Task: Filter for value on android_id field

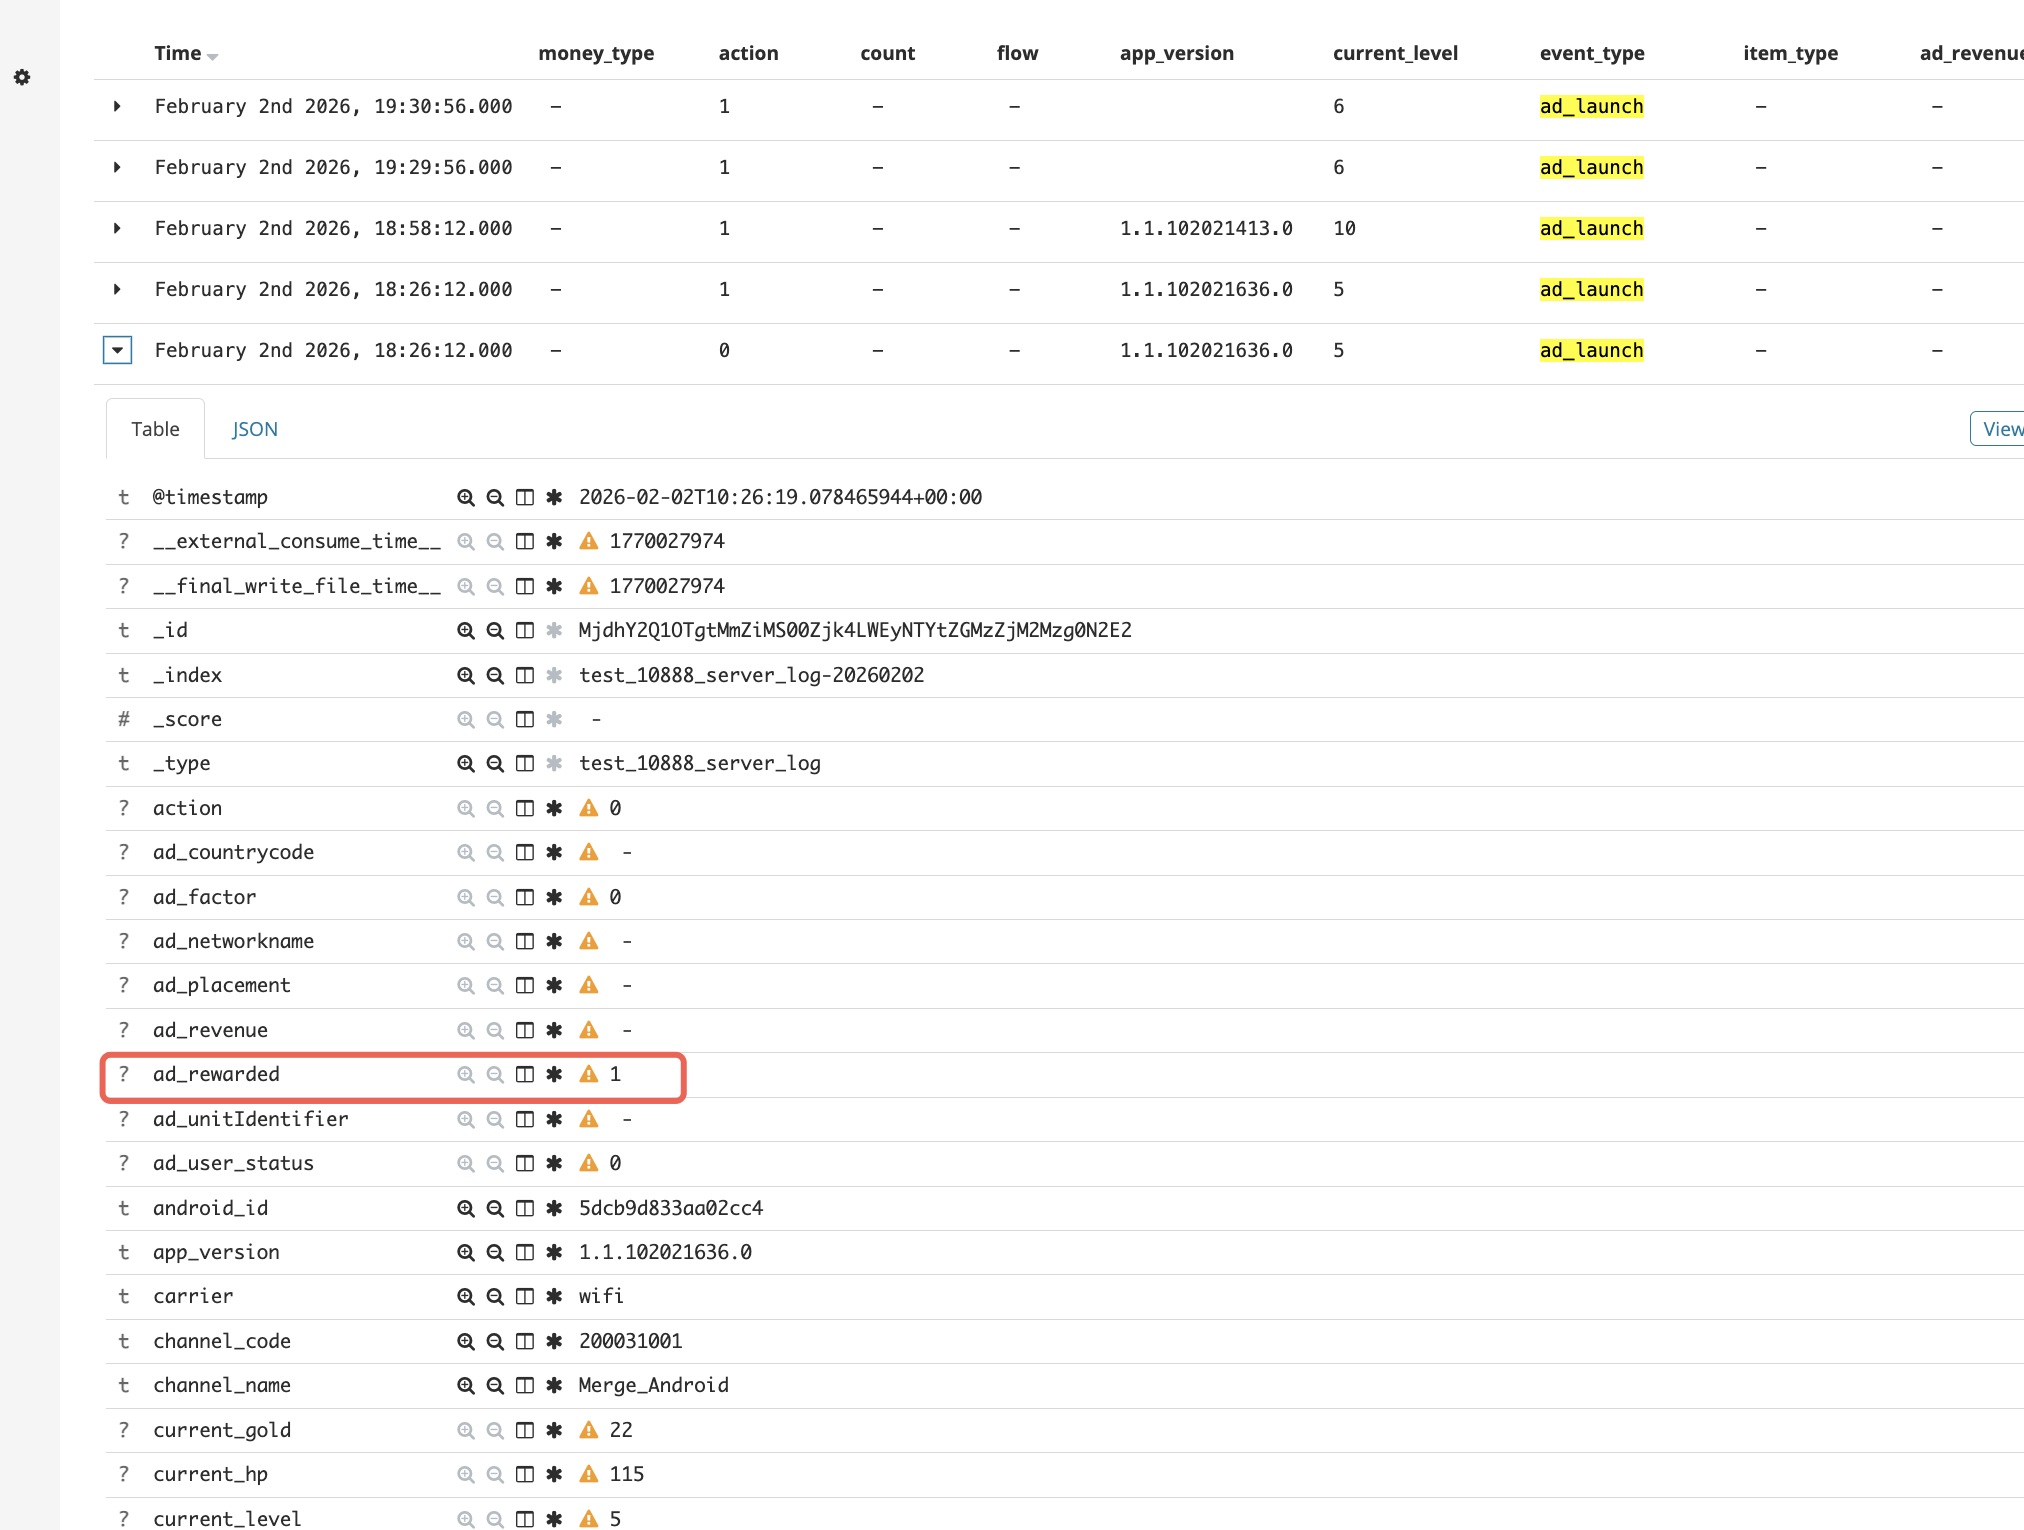Action: coord(465,1207)
